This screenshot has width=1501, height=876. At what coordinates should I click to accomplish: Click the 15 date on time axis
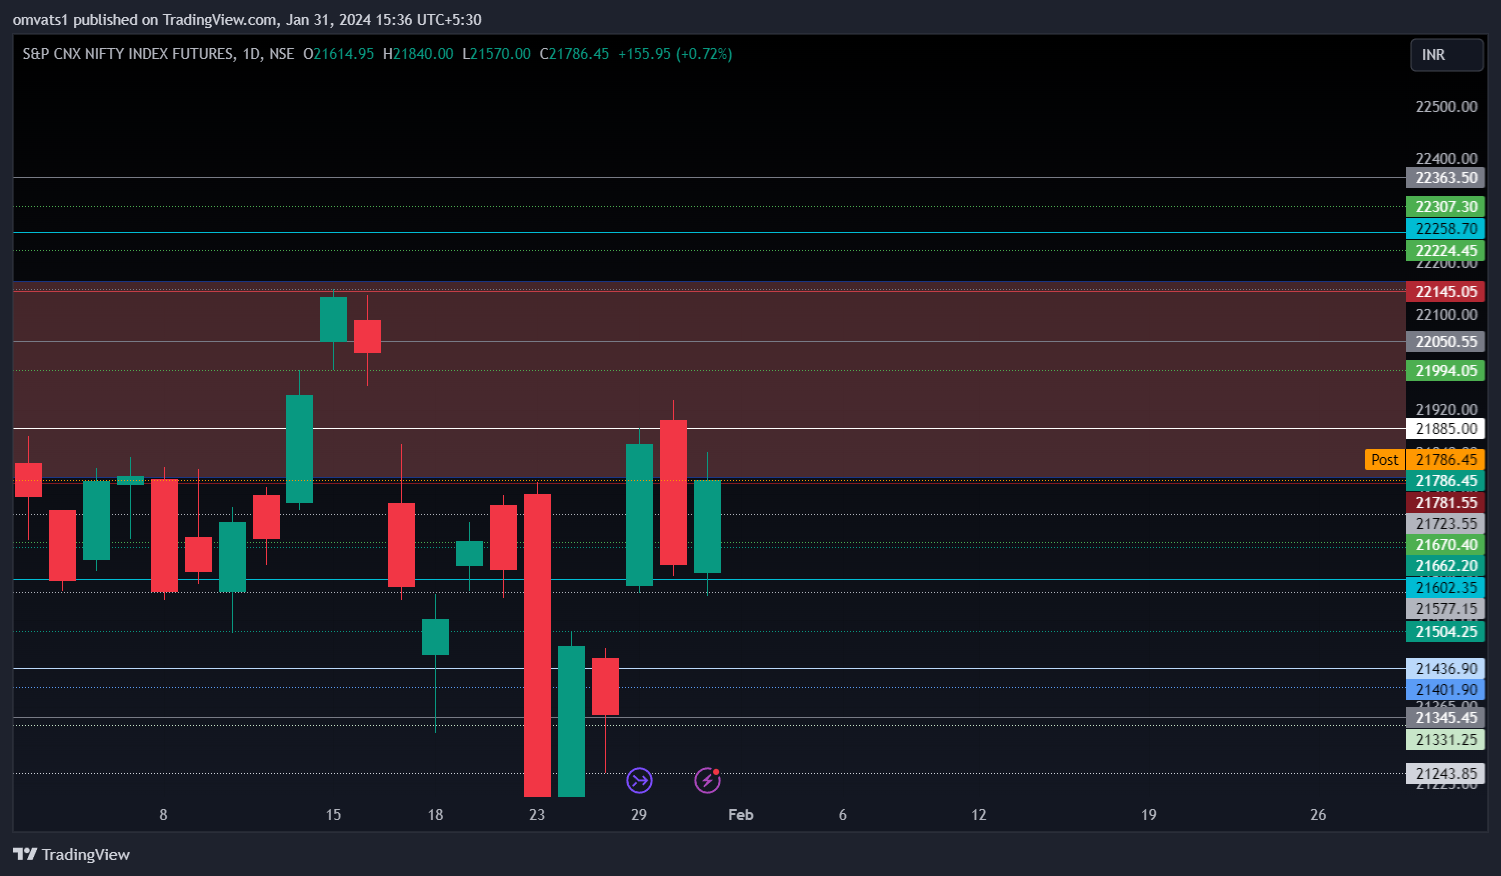[x=333, y=815]
